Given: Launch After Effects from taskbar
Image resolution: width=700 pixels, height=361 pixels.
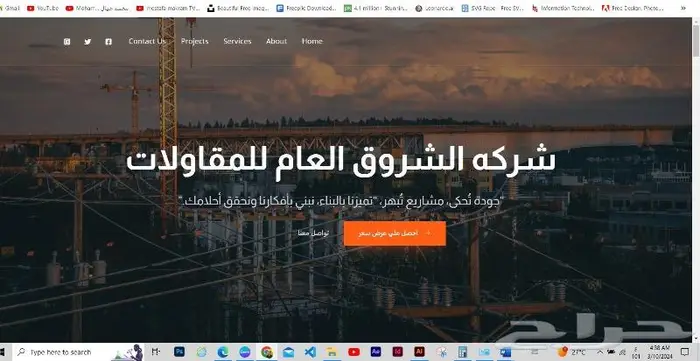Looking at the screenshot, I should pos(376,352).
